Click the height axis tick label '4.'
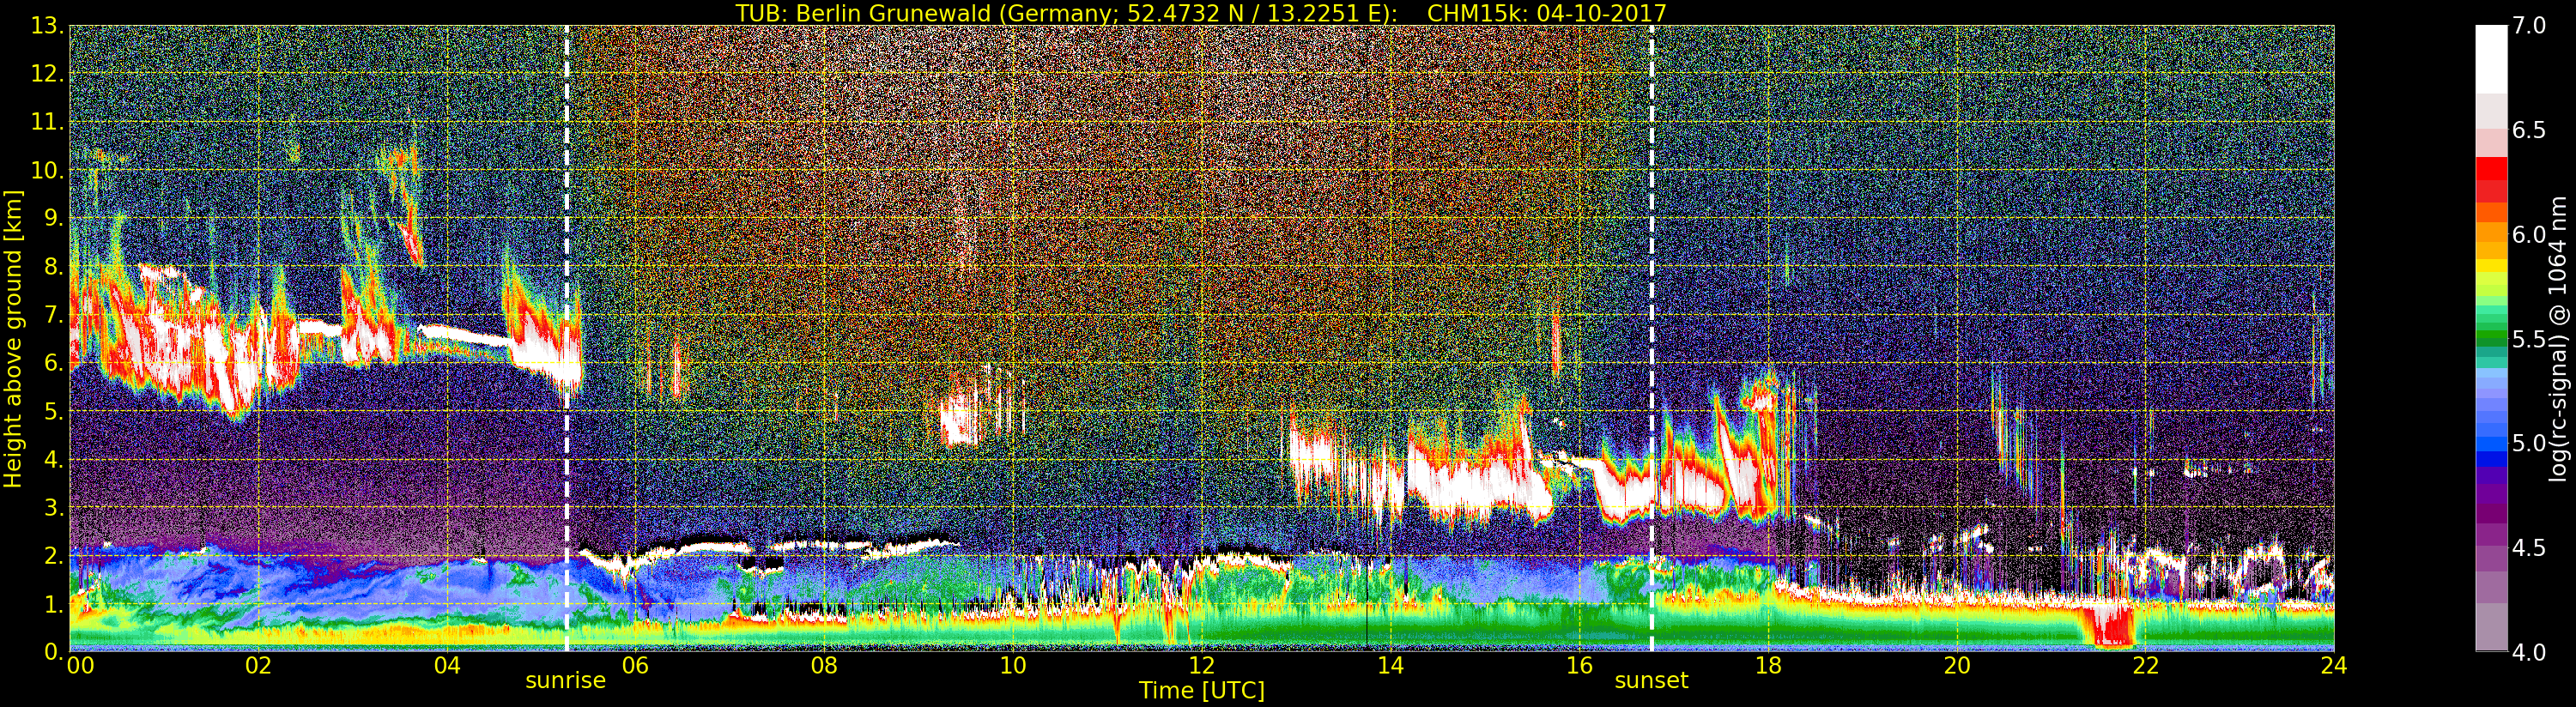Viewport: 2576px width, 707px height. pyautogui.click(x=54, y=459)
